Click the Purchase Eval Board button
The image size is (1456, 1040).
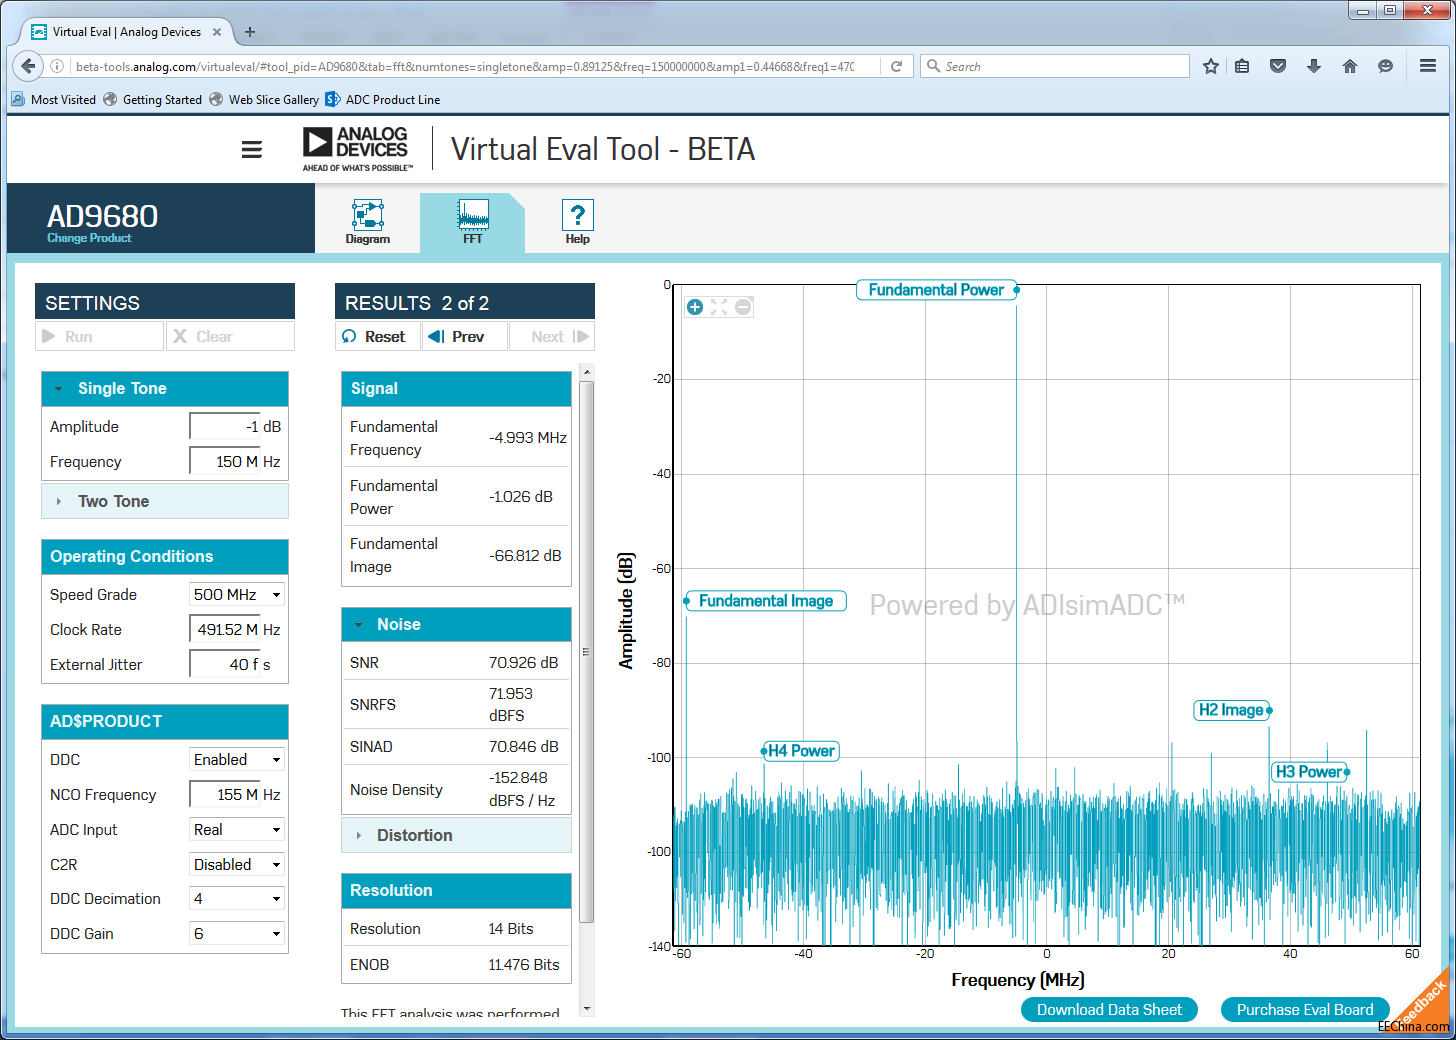pos(1305,1010)
